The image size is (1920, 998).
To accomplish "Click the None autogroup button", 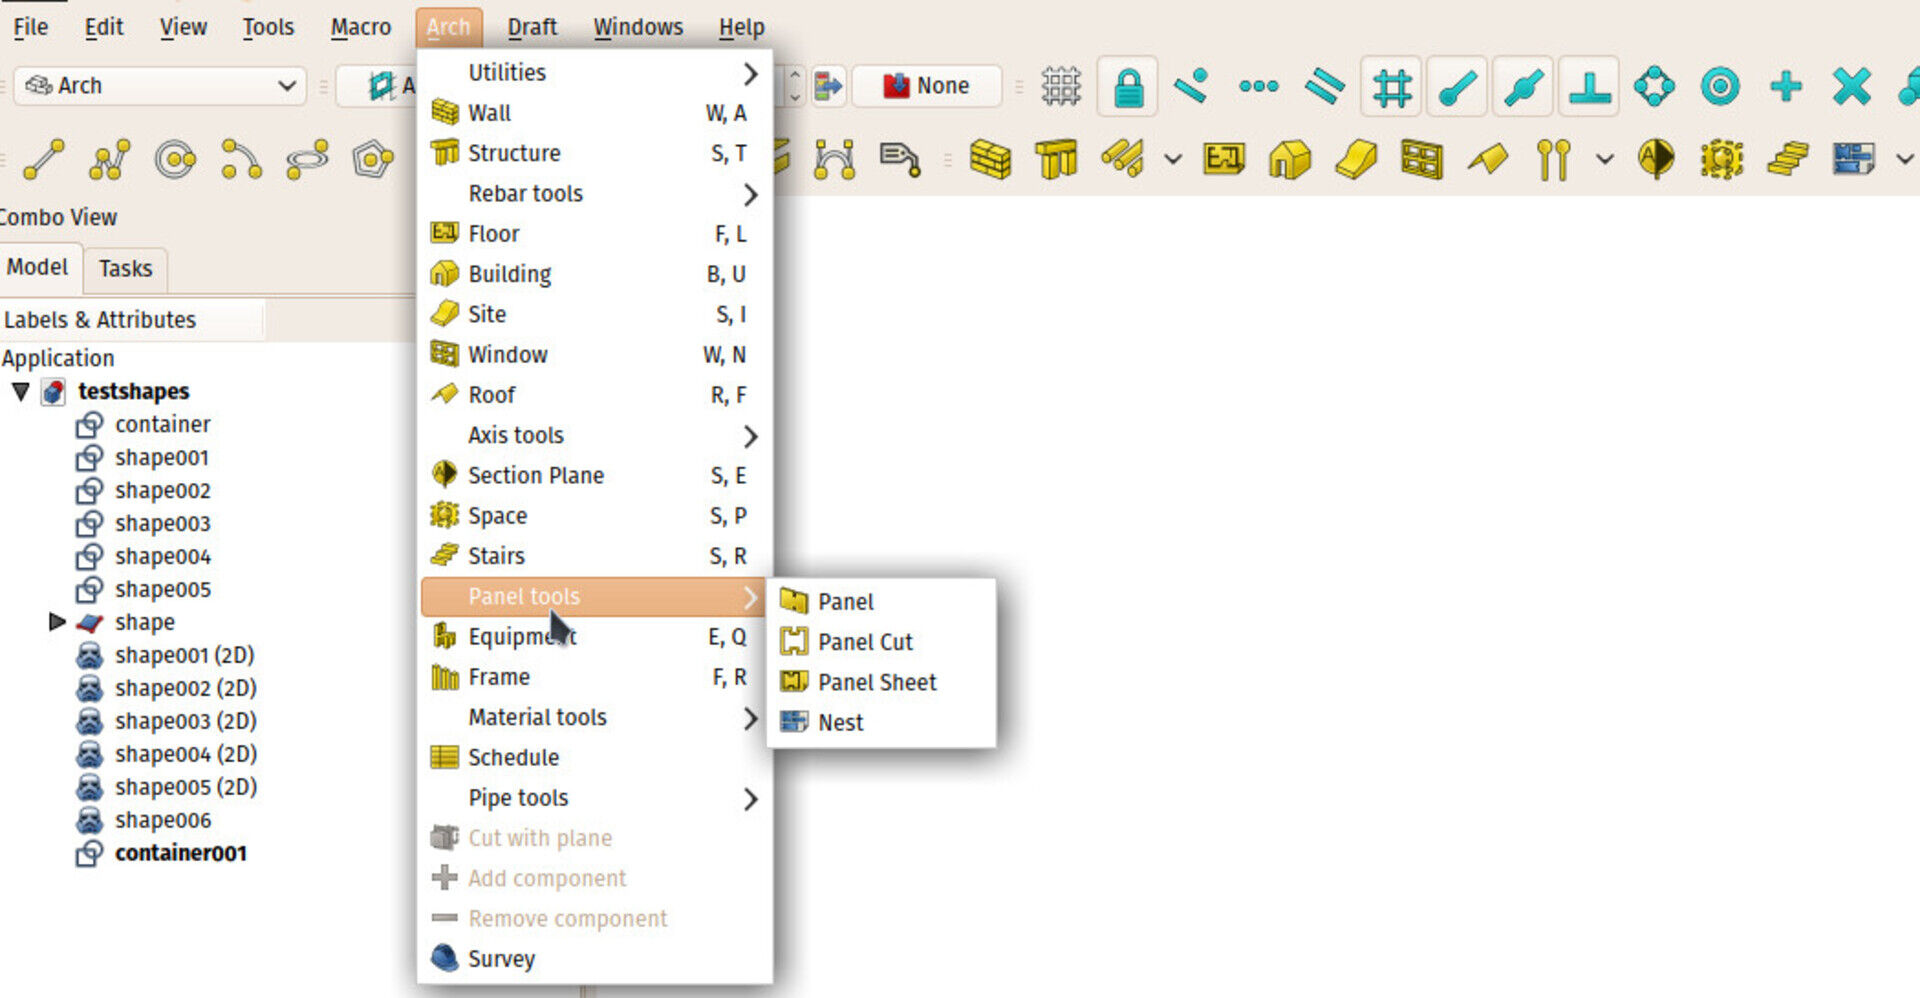I will pyautogui.click(x=926, y=86).
